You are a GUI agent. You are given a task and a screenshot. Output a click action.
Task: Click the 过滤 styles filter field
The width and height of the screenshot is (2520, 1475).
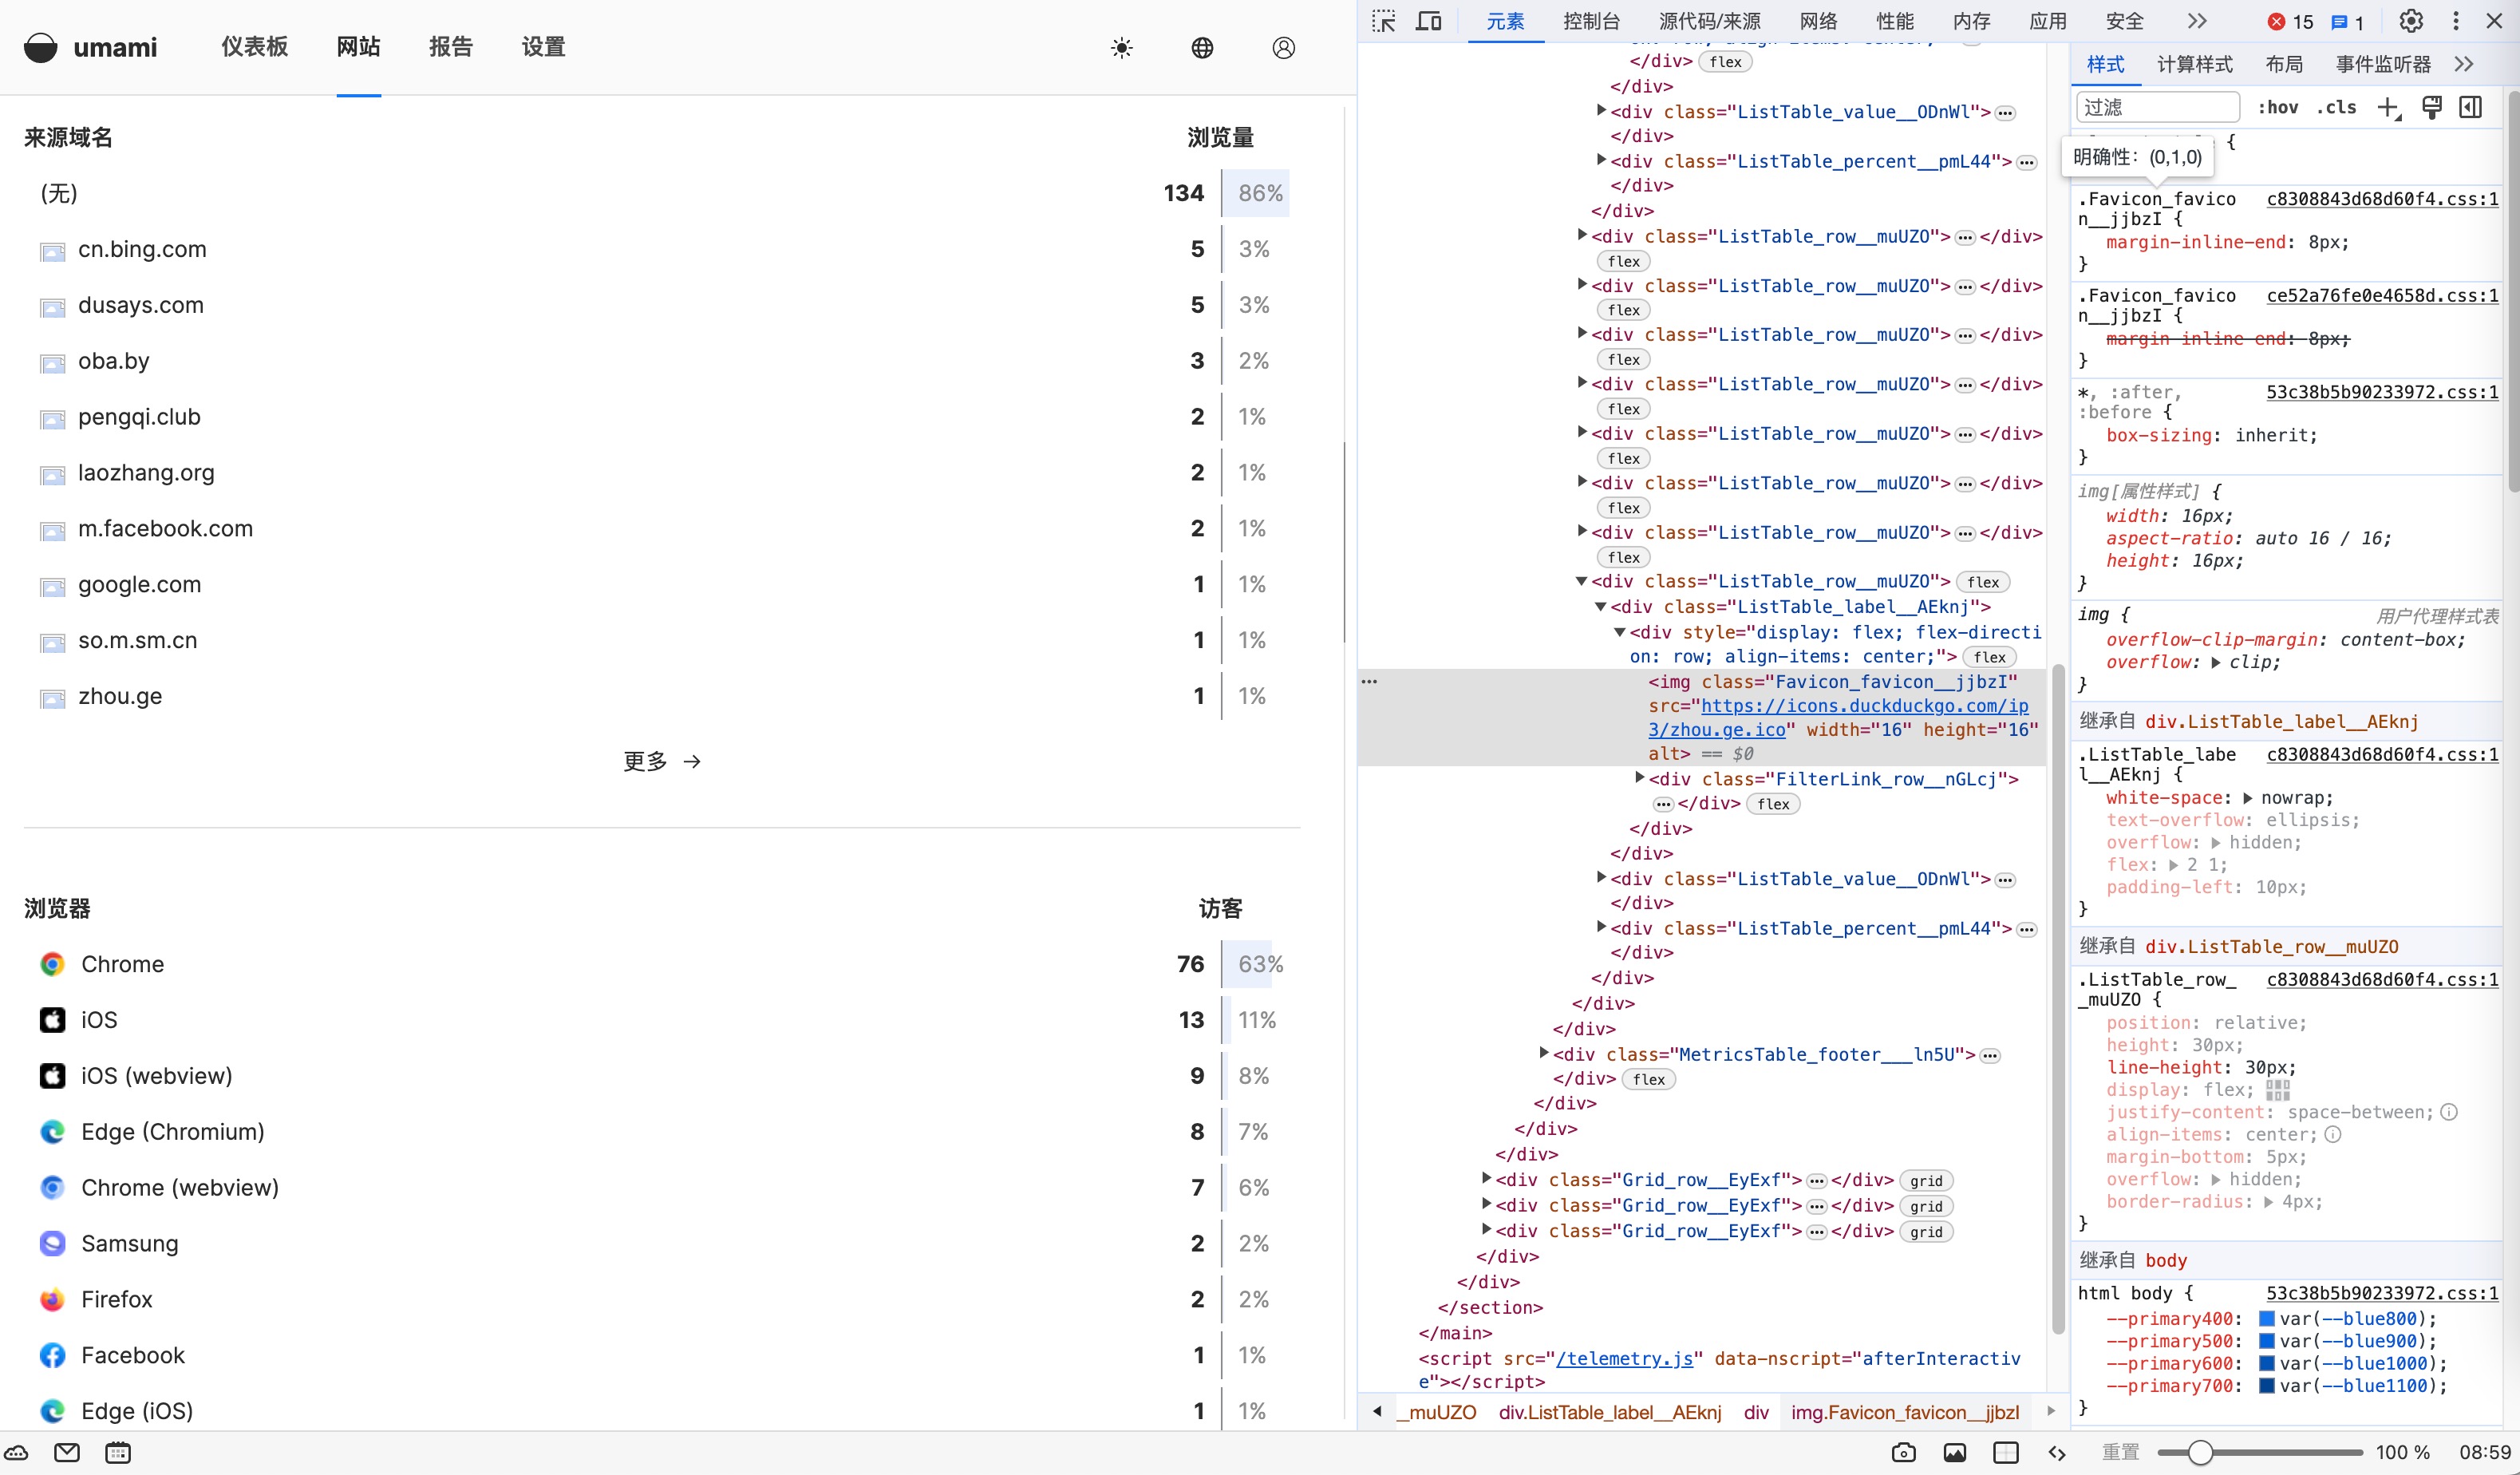[2157, 107]
